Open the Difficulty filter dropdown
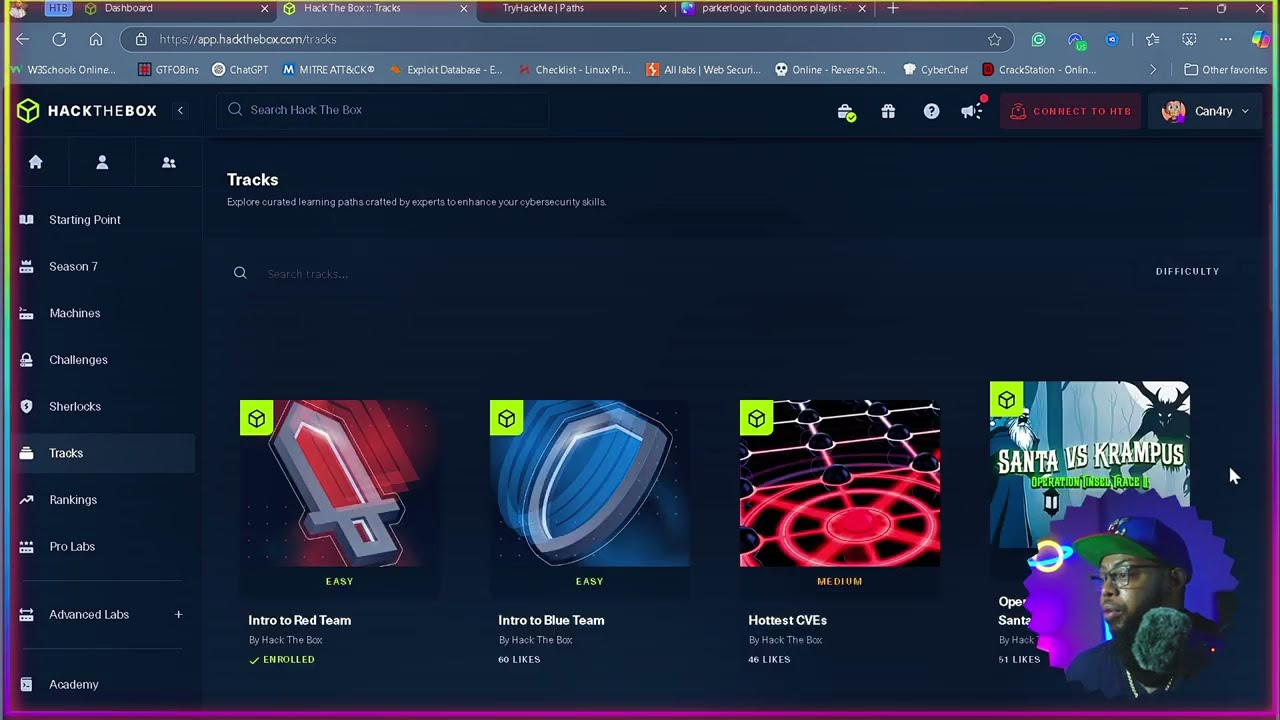This screenshot has height=720, width=1280. click(x=1187, y=271)
